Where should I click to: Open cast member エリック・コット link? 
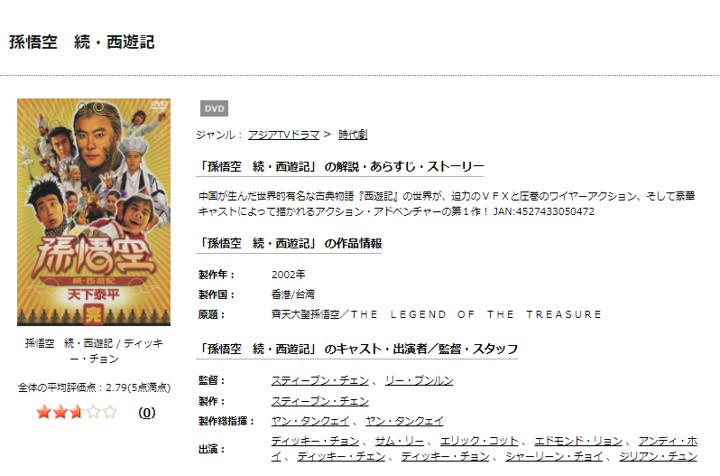pos(479,441)
